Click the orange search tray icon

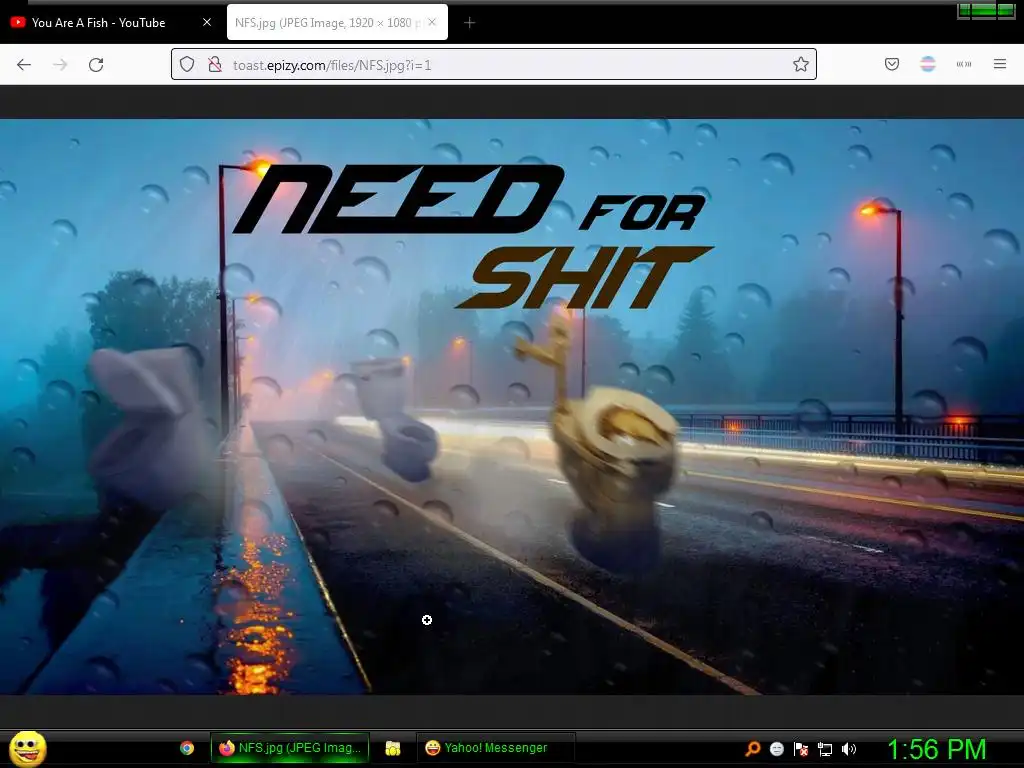pyautogui.click(x=753, y=749)
